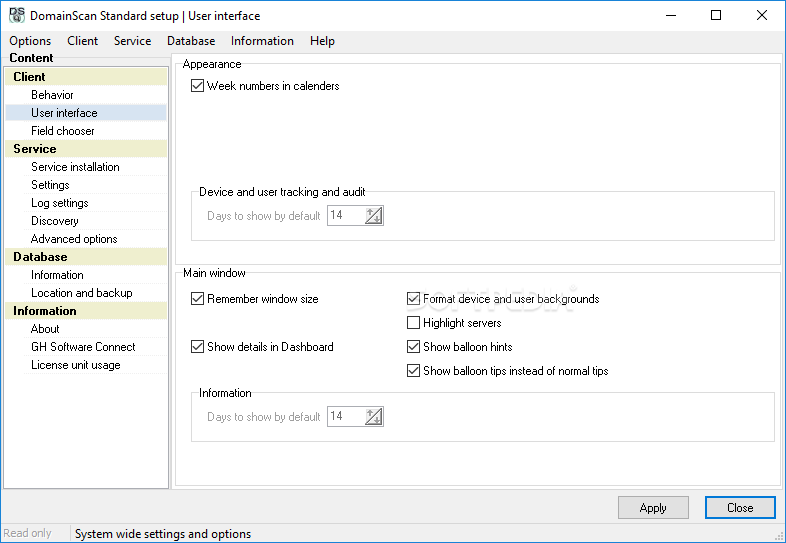Select Field chooser in Content tree
Screen dimensions: 786x543
pos(86,131)
